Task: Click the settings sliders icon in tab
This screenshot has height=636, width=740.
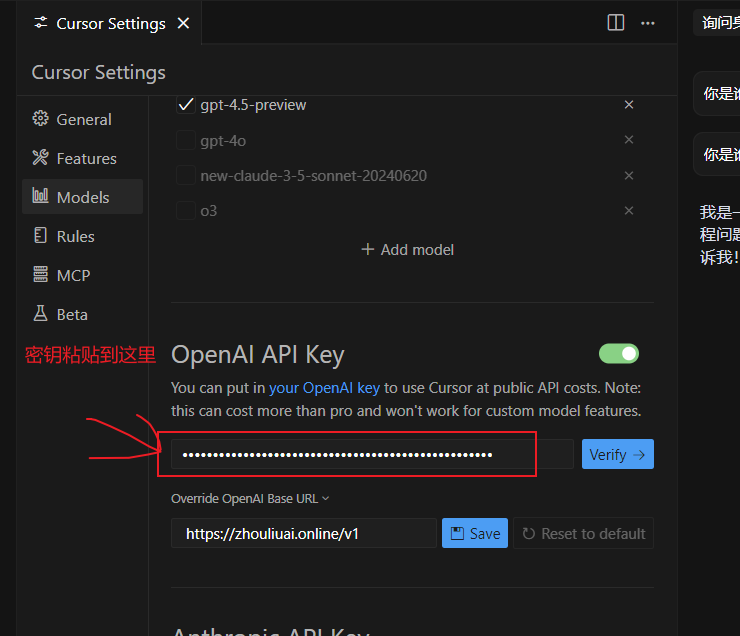Action: (41, 23)
